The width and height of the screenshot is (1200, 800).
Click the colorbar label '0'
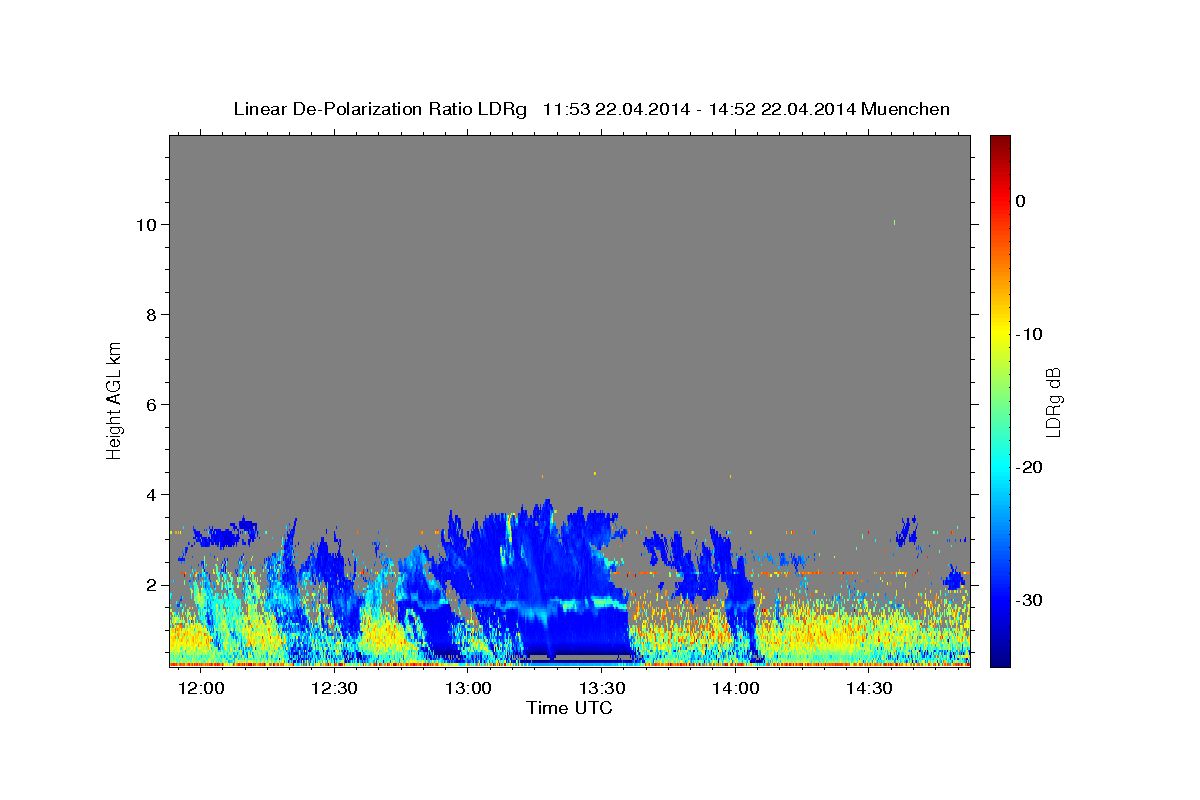pos(1021,201)
